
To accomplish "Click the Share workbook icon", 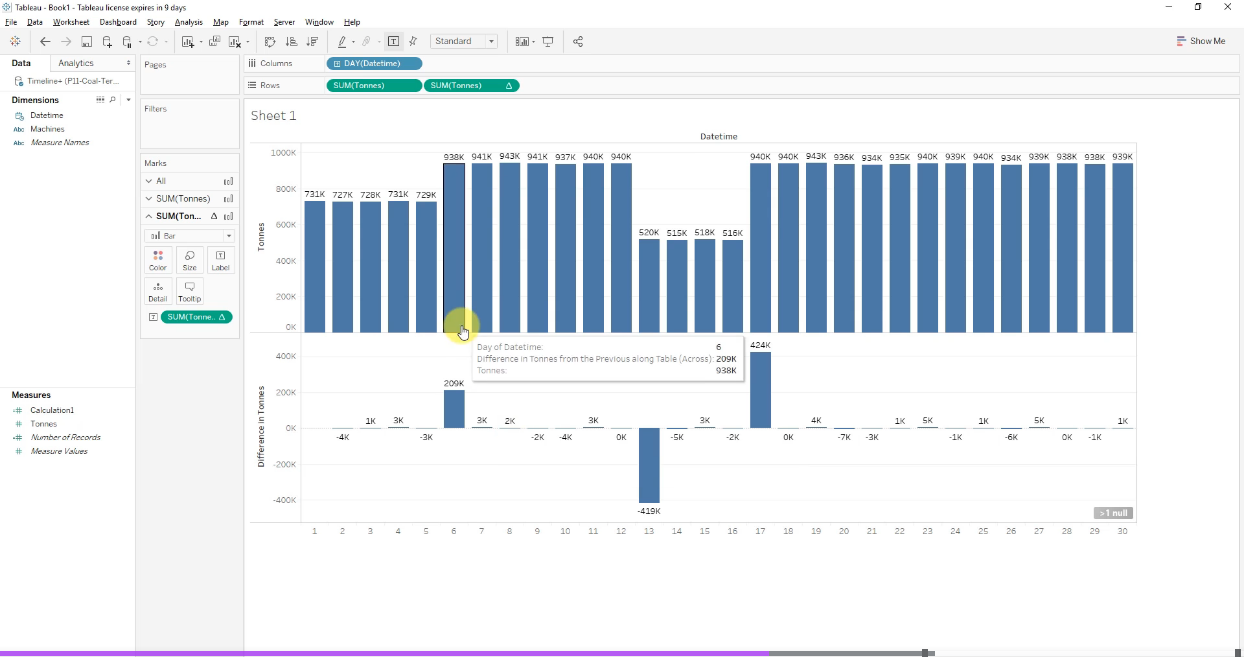I will [578, 42].
